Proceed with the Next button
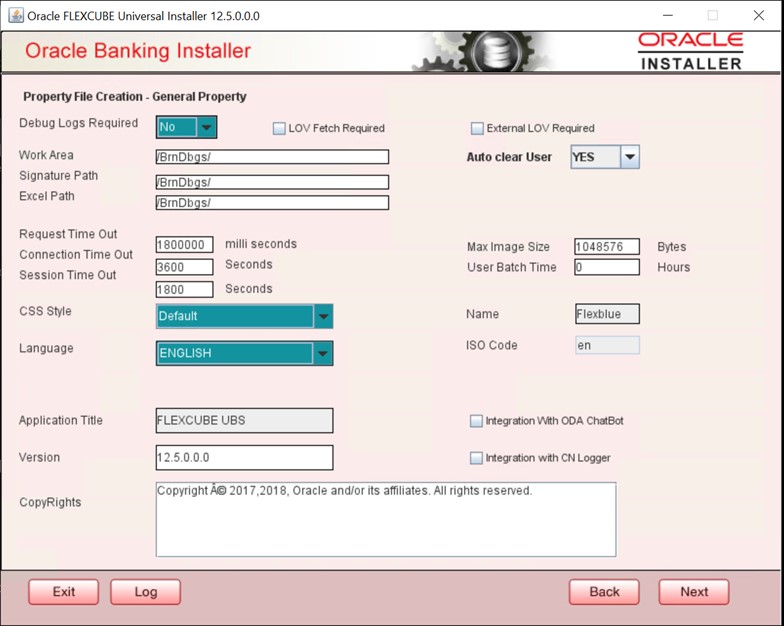784x626 pixels. [x=694, y=592]
